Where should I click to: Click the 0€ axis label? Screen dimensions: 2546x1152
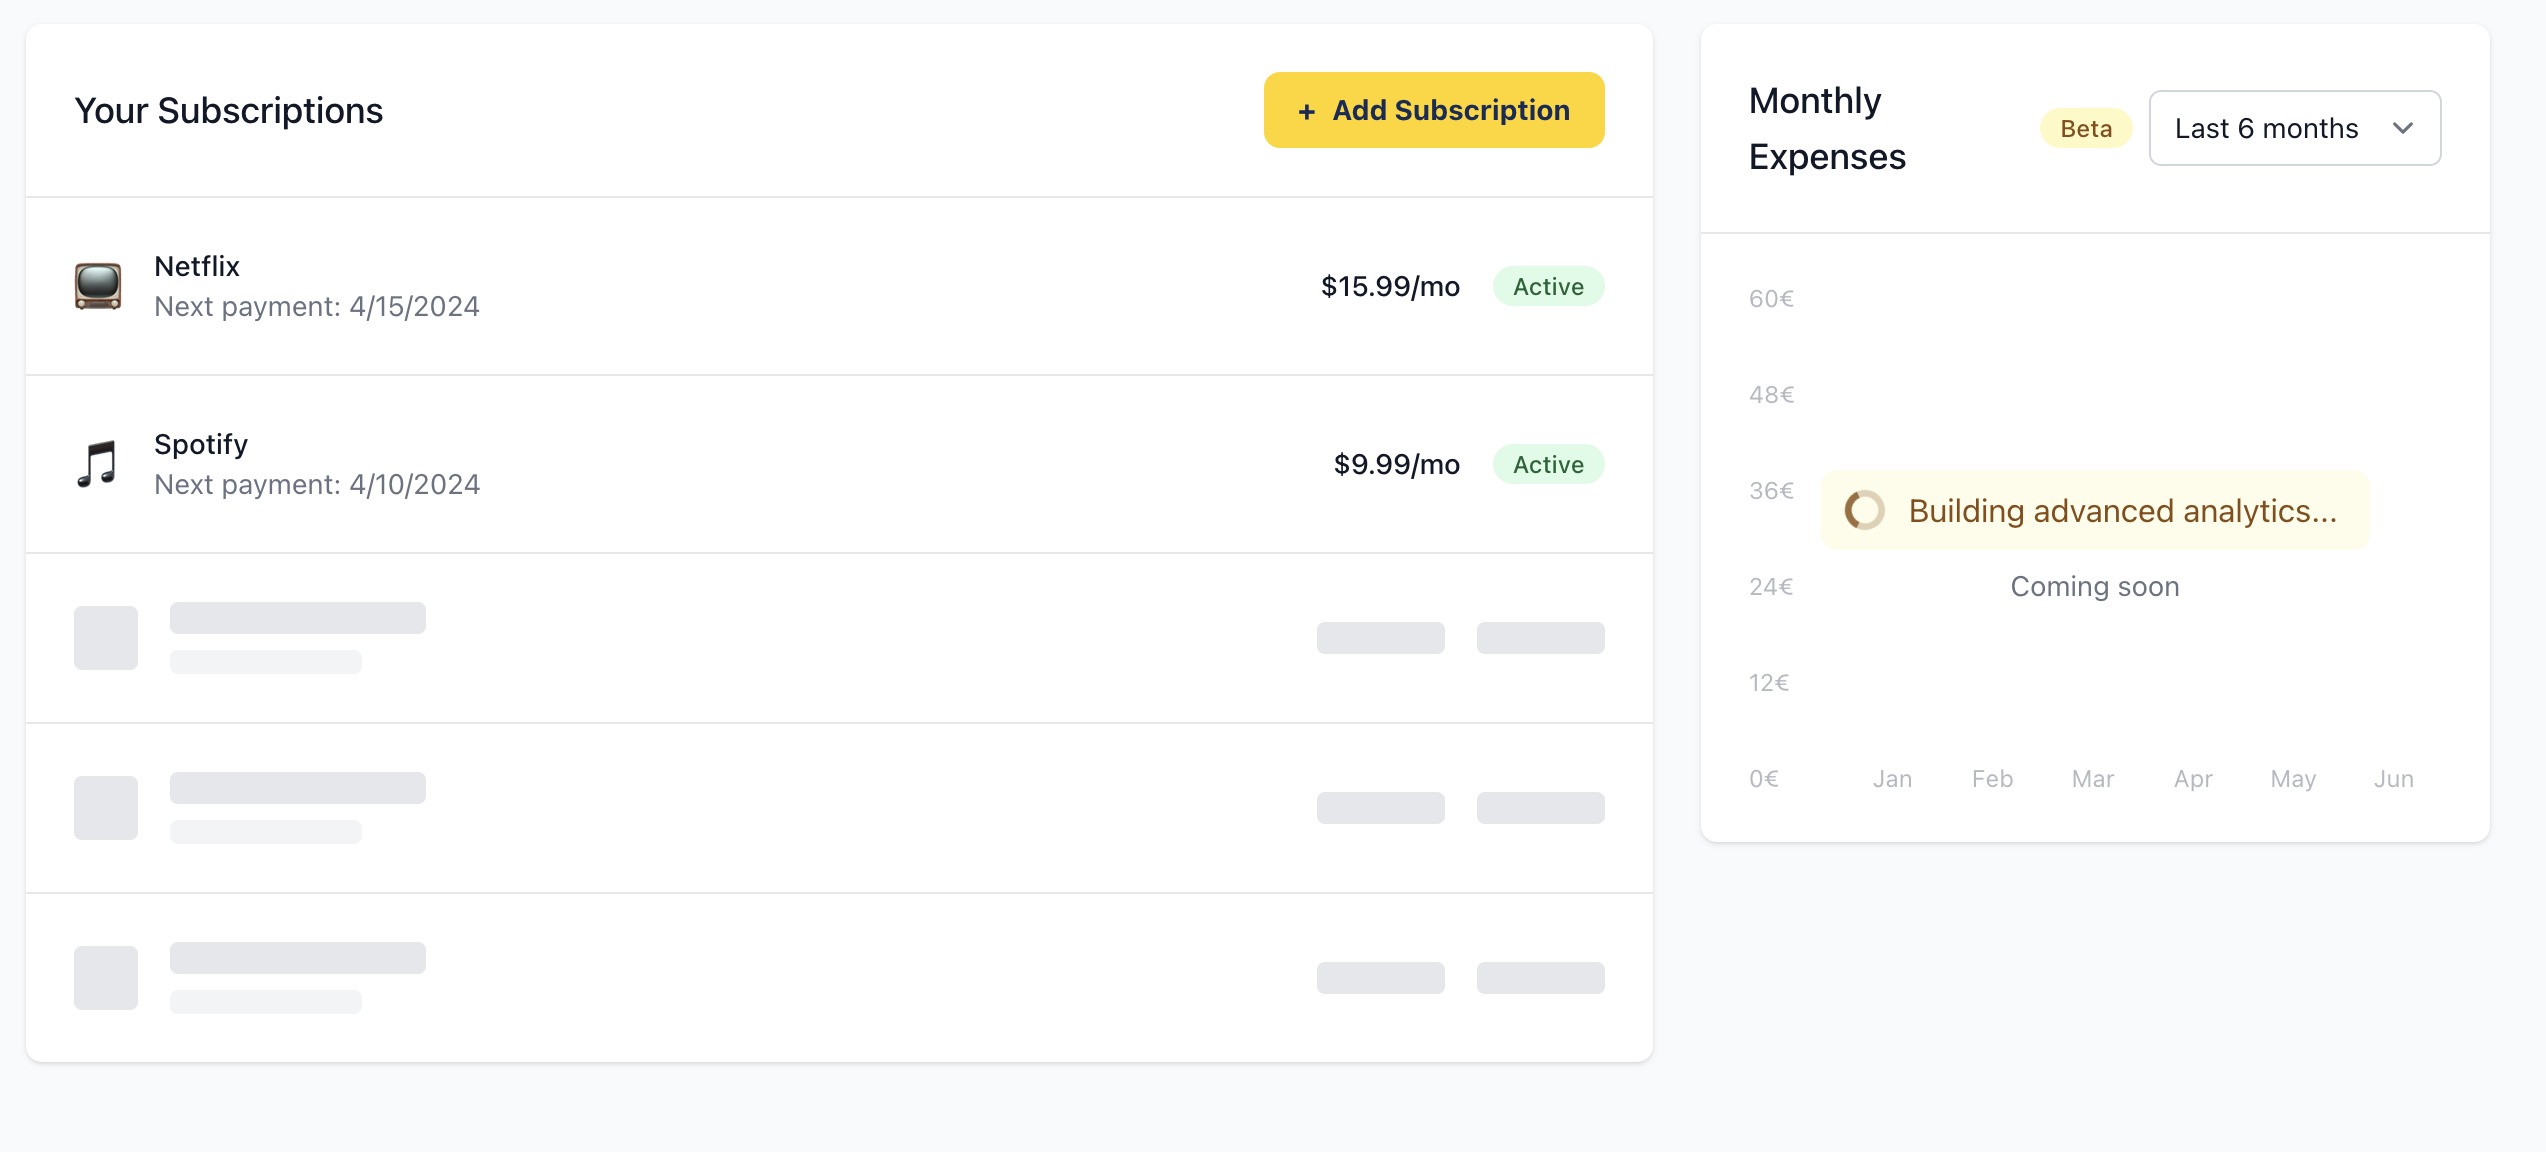click(1764, 778)
